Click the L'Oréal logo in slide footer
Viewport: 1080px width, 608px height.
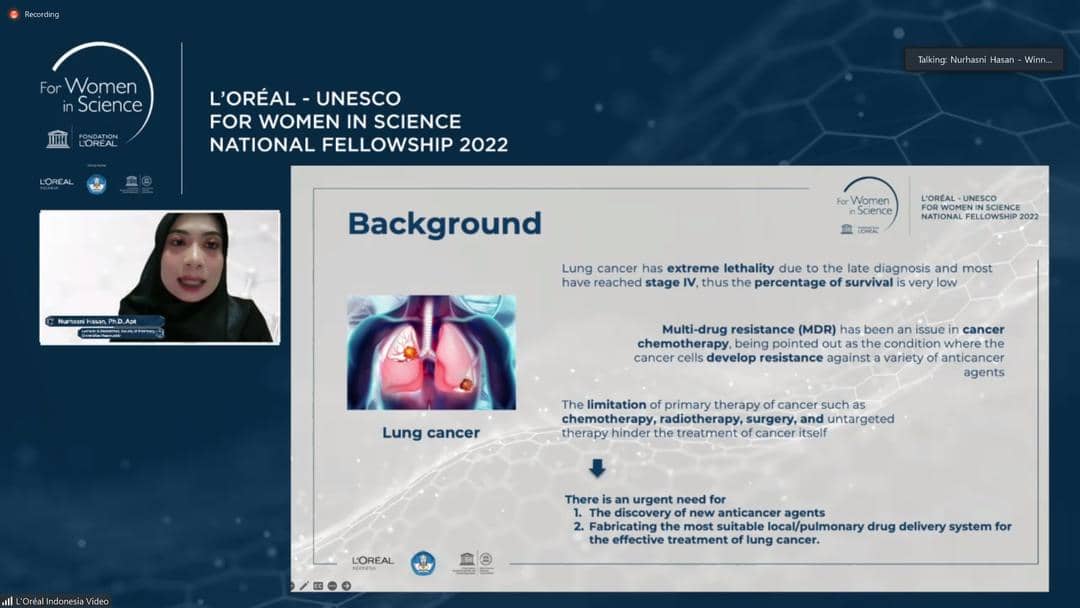372,562
